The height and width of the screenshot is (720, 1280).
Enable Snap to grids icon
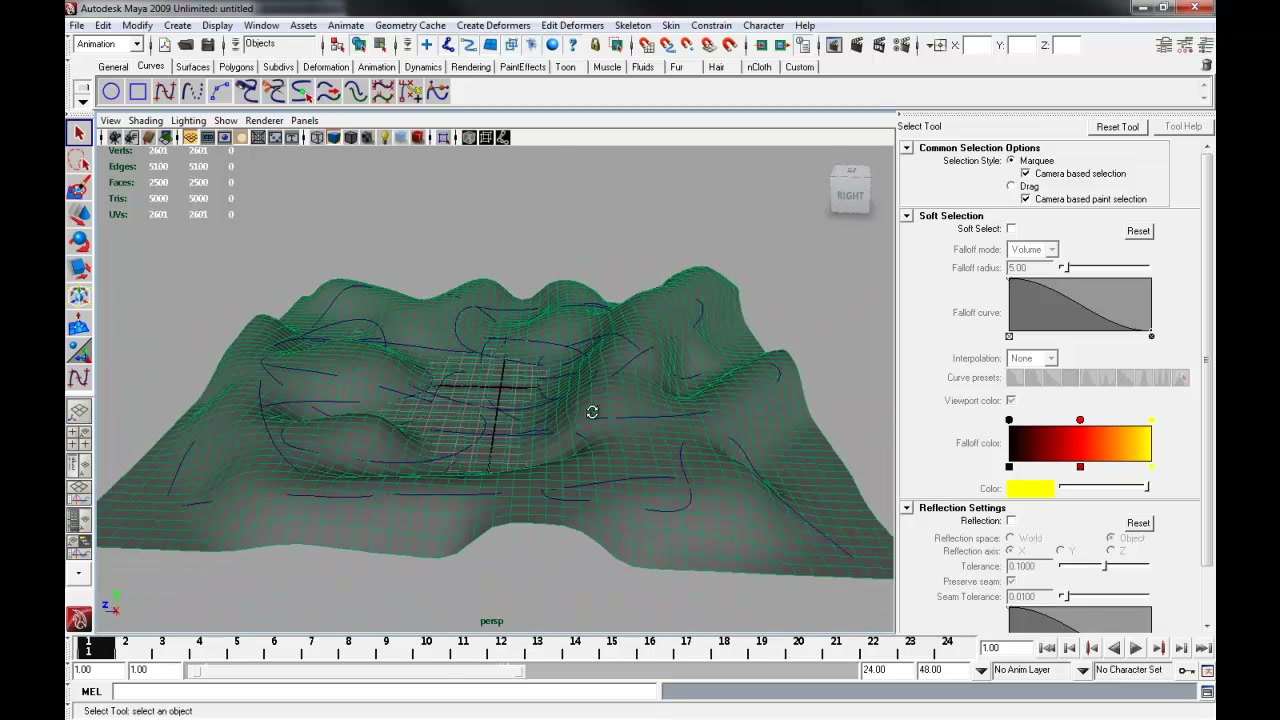(x=646, y=45)
